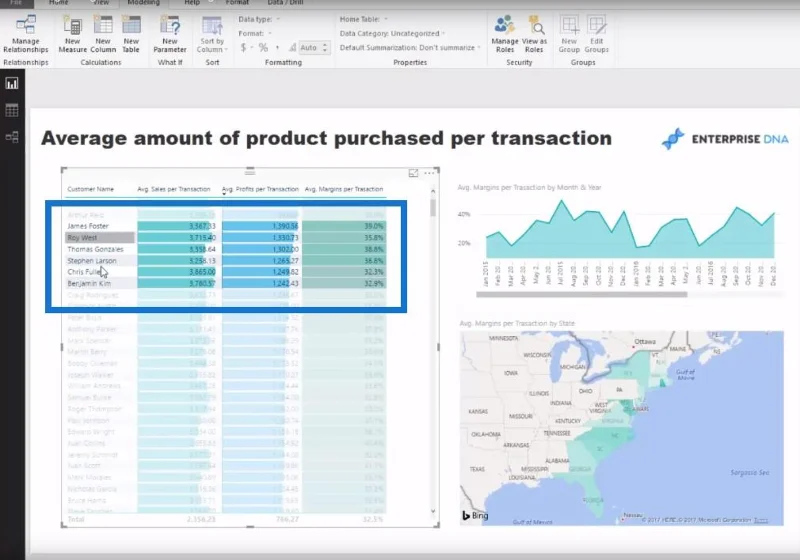The width and height of the screenshot is (800, 560).
Task: Open the File menu
Action: 16,3
